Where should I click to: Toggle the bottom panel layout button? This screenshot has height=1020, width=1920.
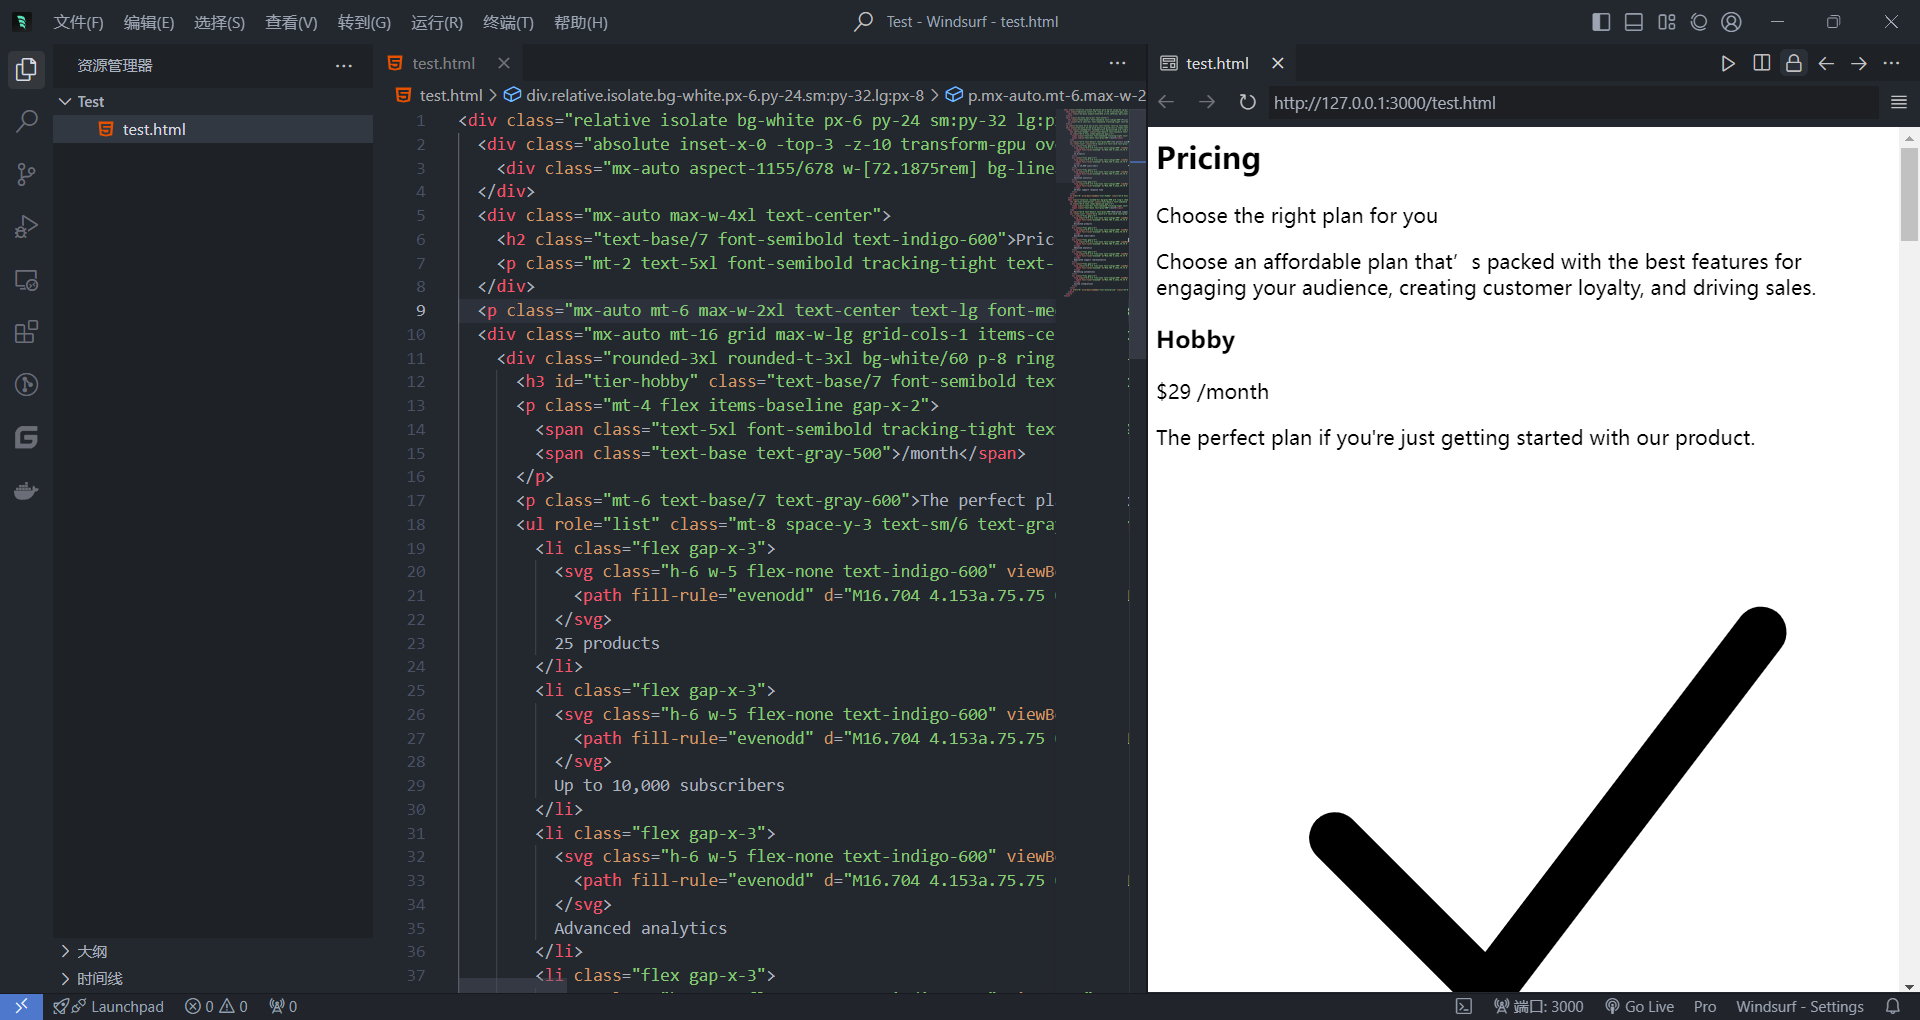pos(1634,22)
